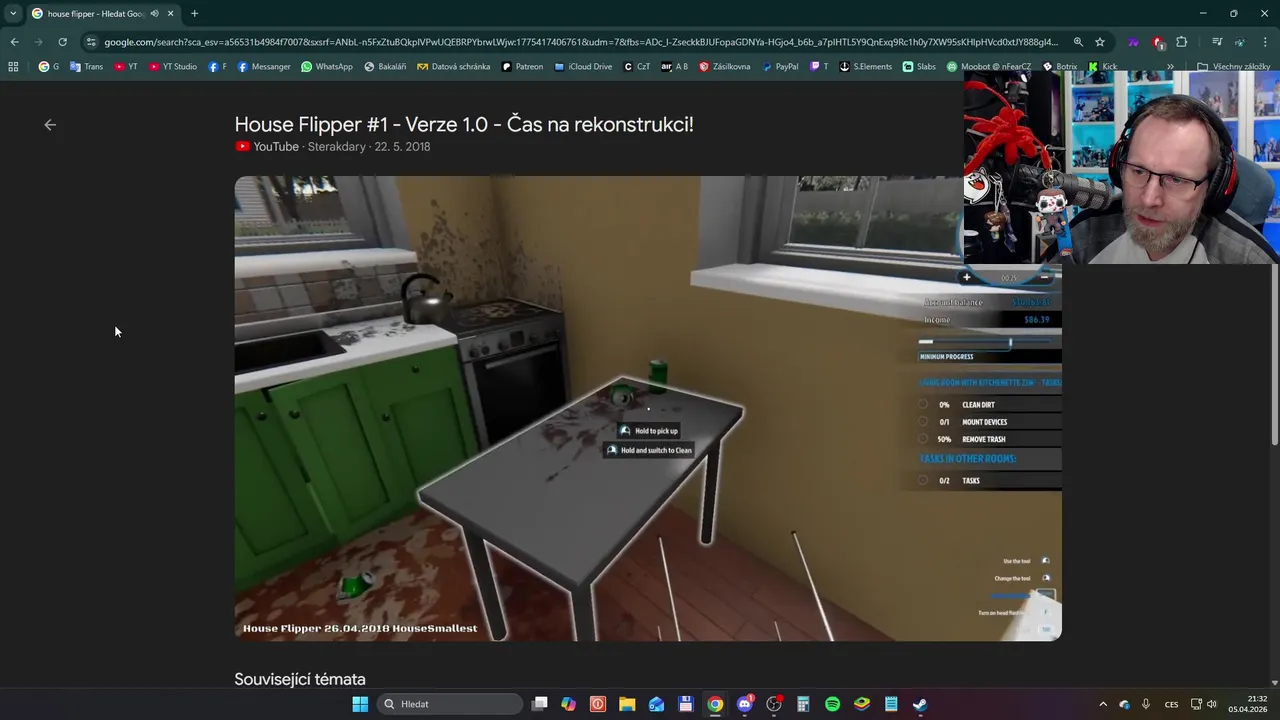The width and height of the screenshot is (1280, 720).
Task: Open the Datová schránka bookmark
Action: (x=454, y=67)
